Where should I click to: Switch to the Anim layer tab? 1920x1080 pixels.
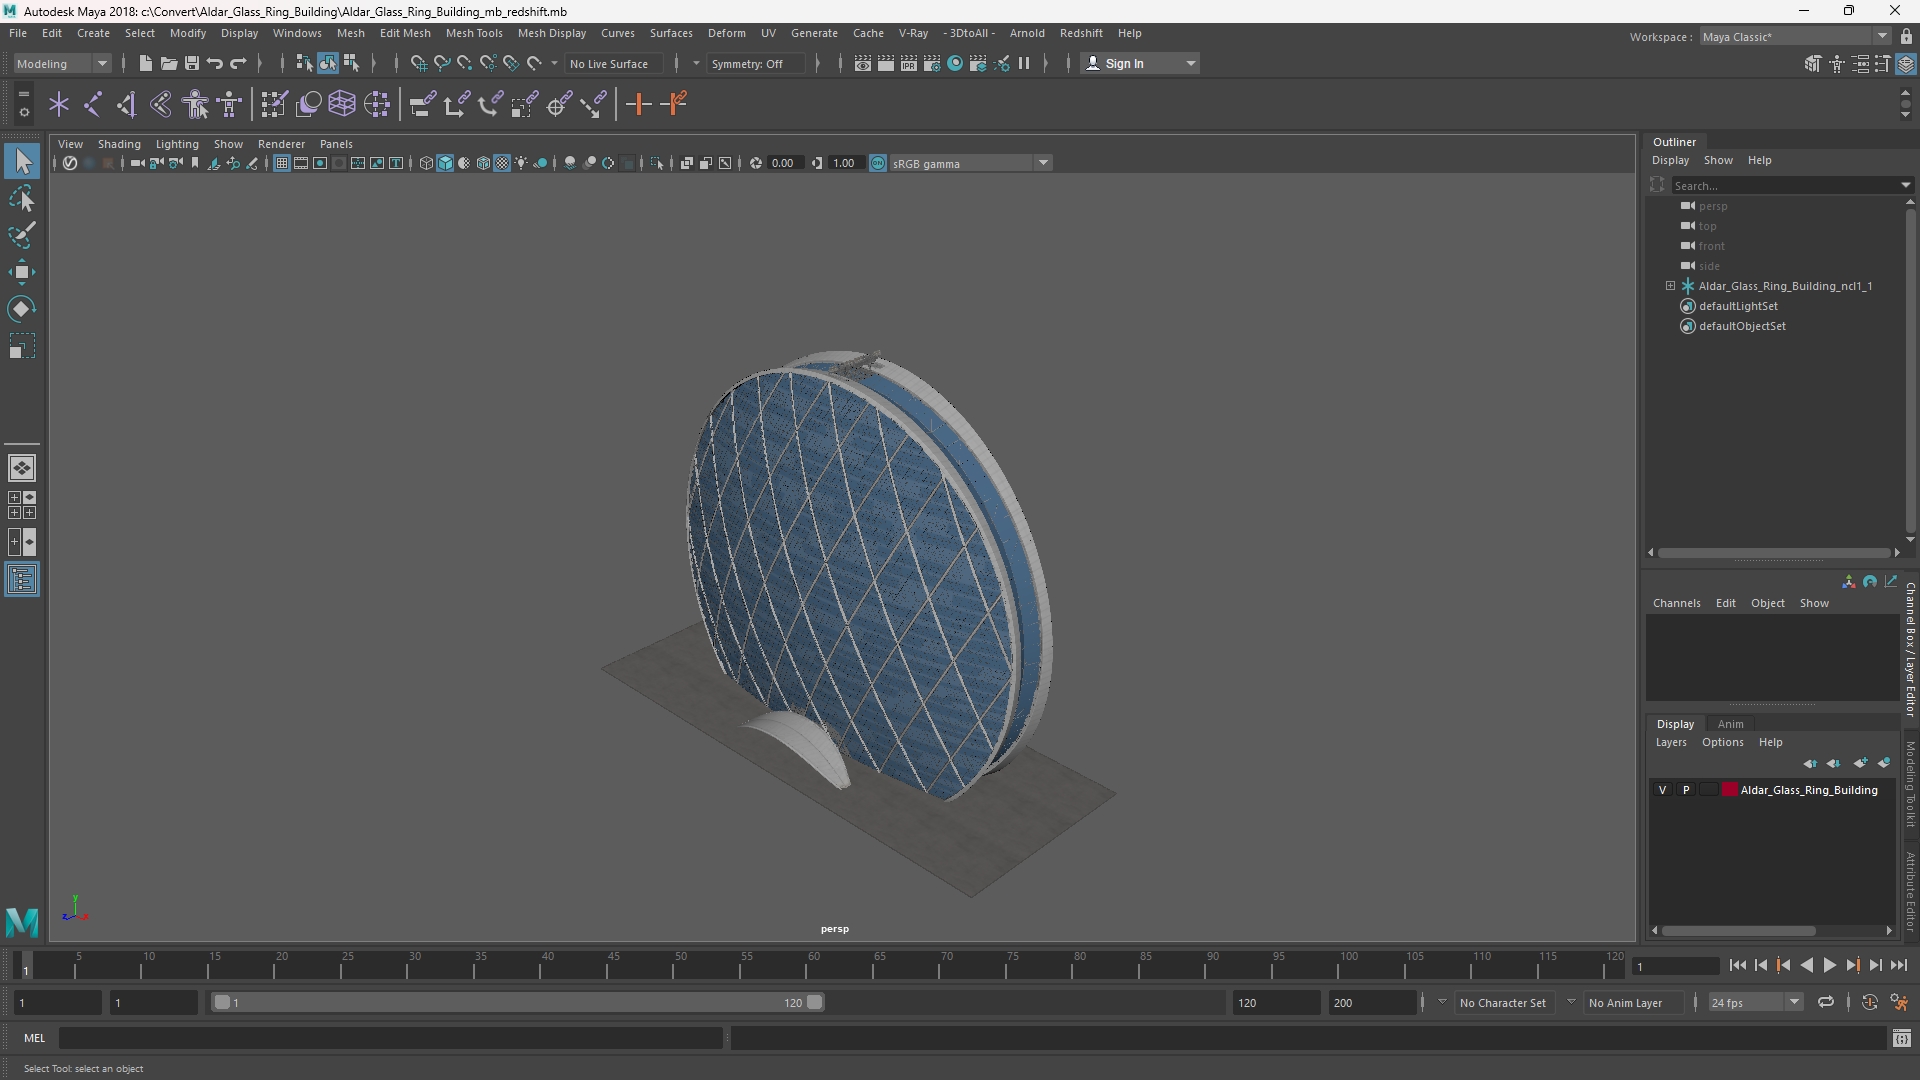pyautogui.click(x=1730, y=724)
